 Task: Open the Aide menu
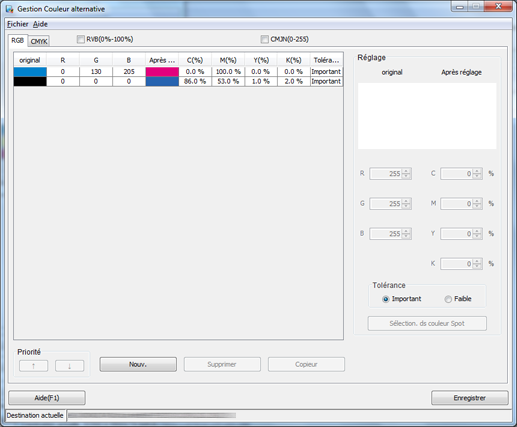tap(40, 24)
